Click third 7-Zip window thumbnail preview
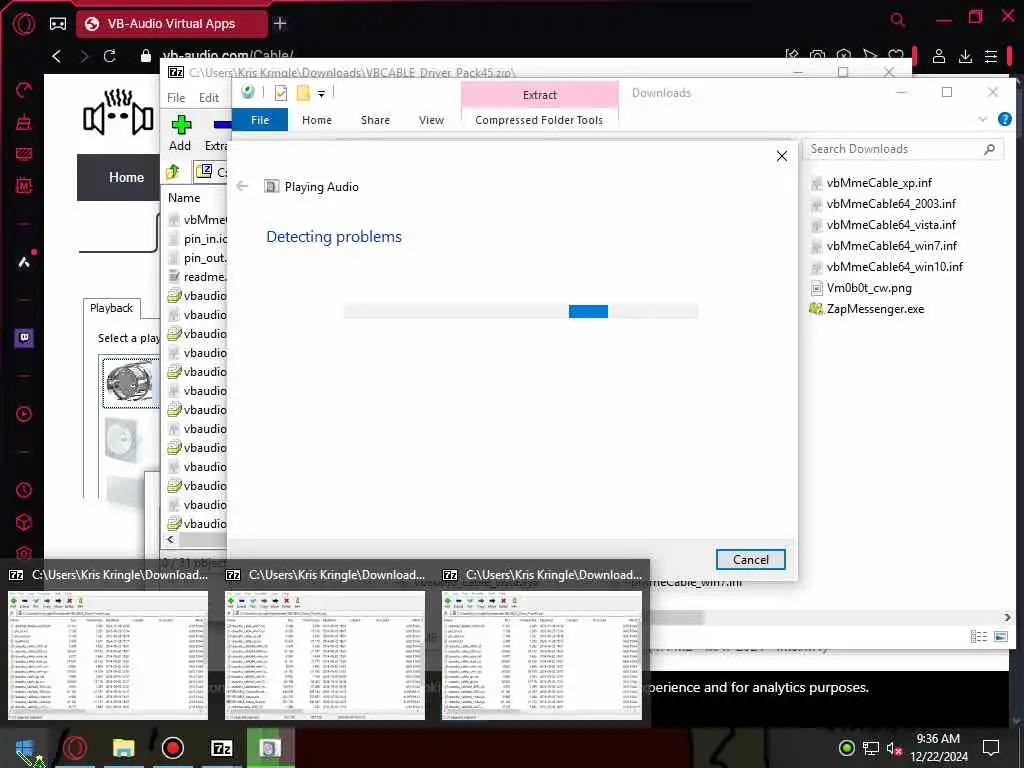The height and width of the screenshot is (768, 1024). [542, 655]
